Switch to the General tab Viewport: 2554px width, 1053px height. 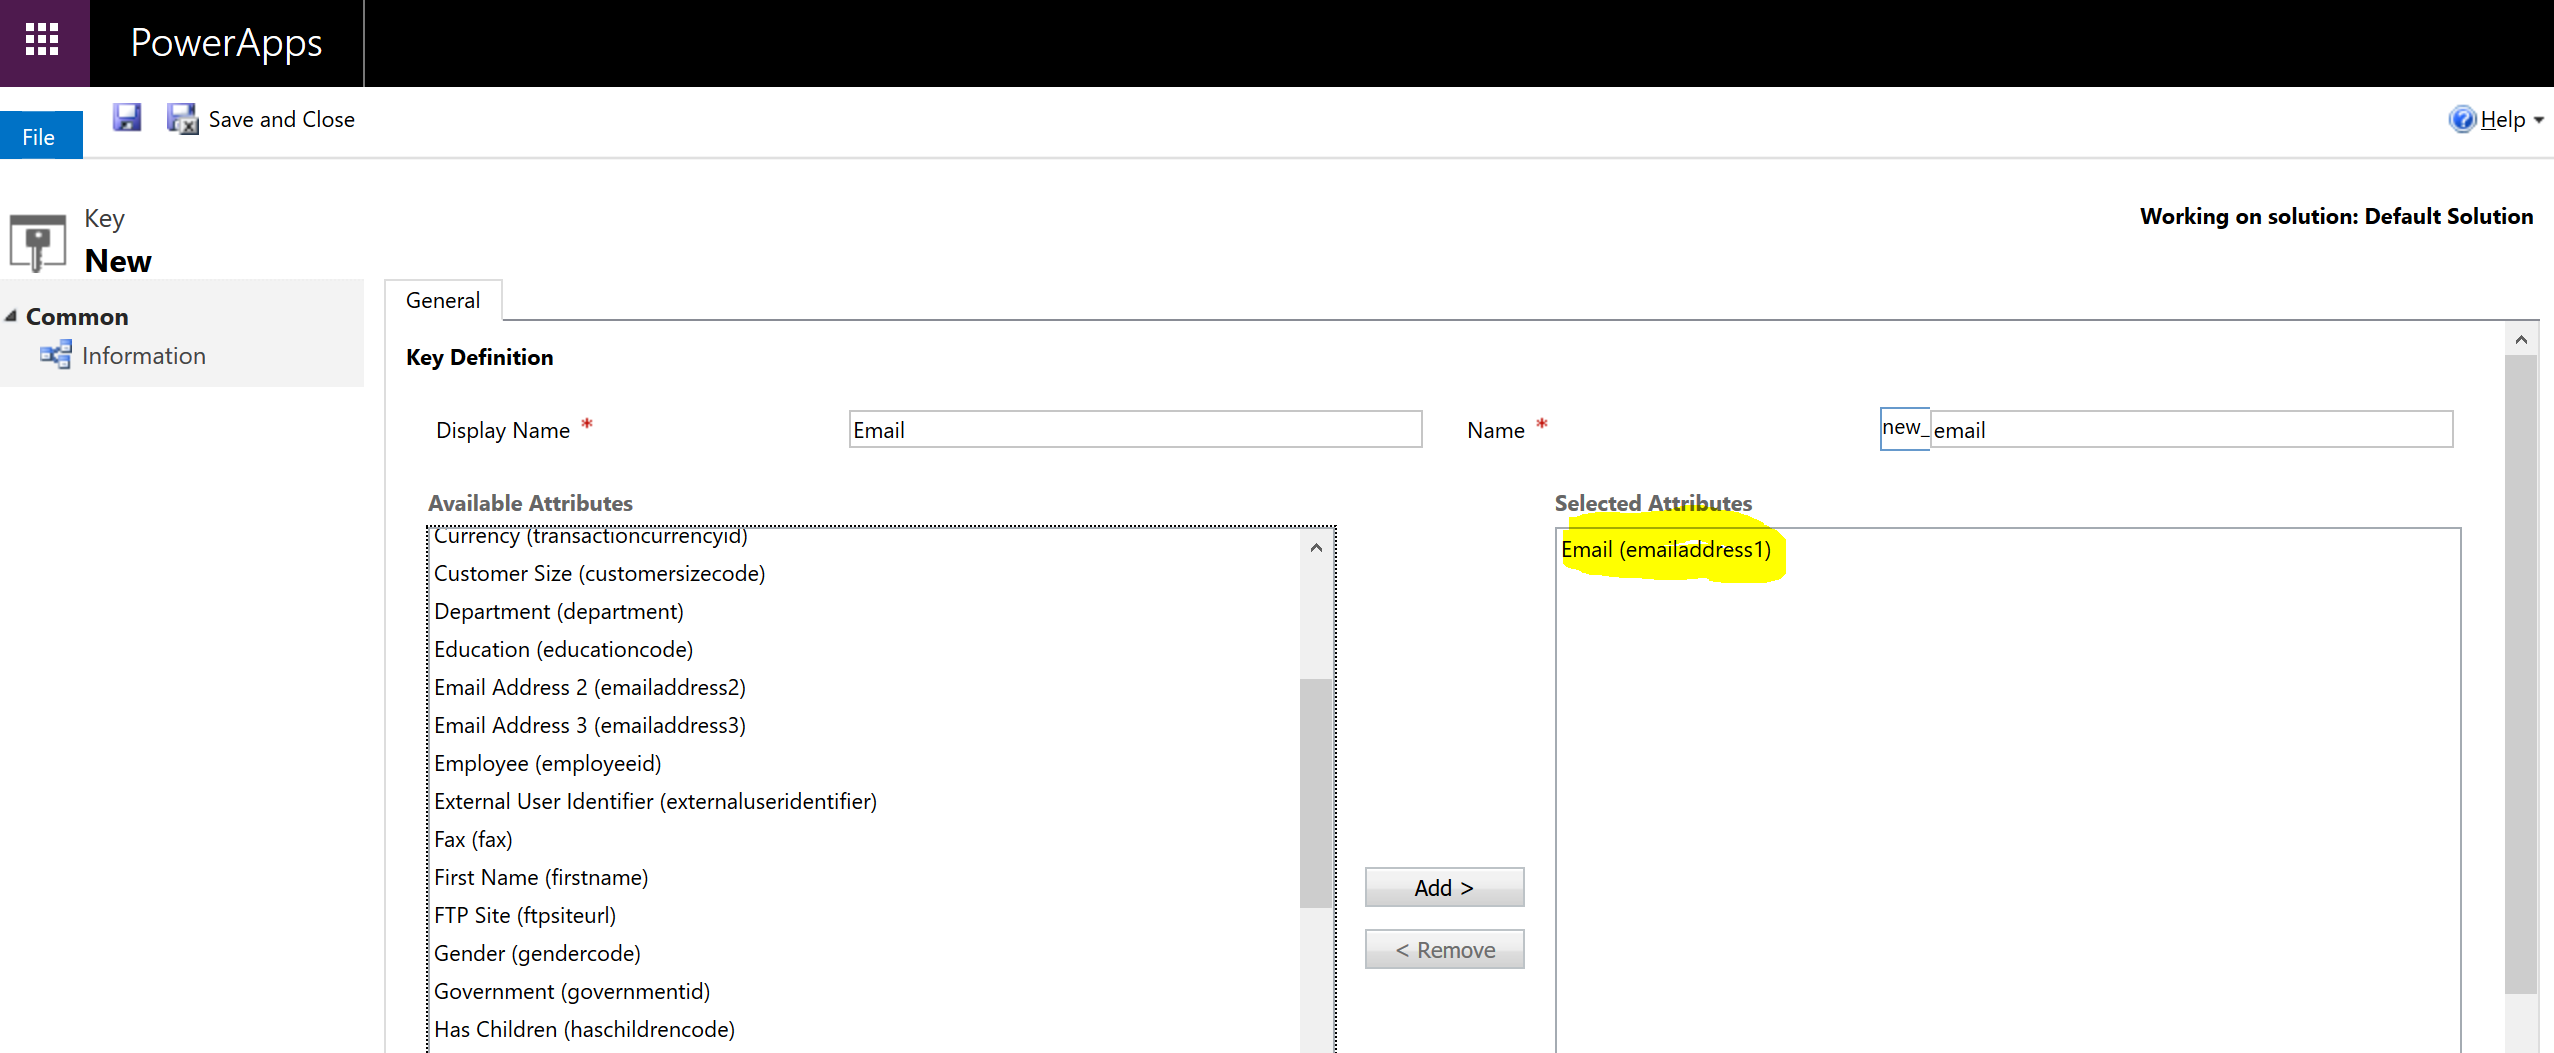[x=442, y=299]
